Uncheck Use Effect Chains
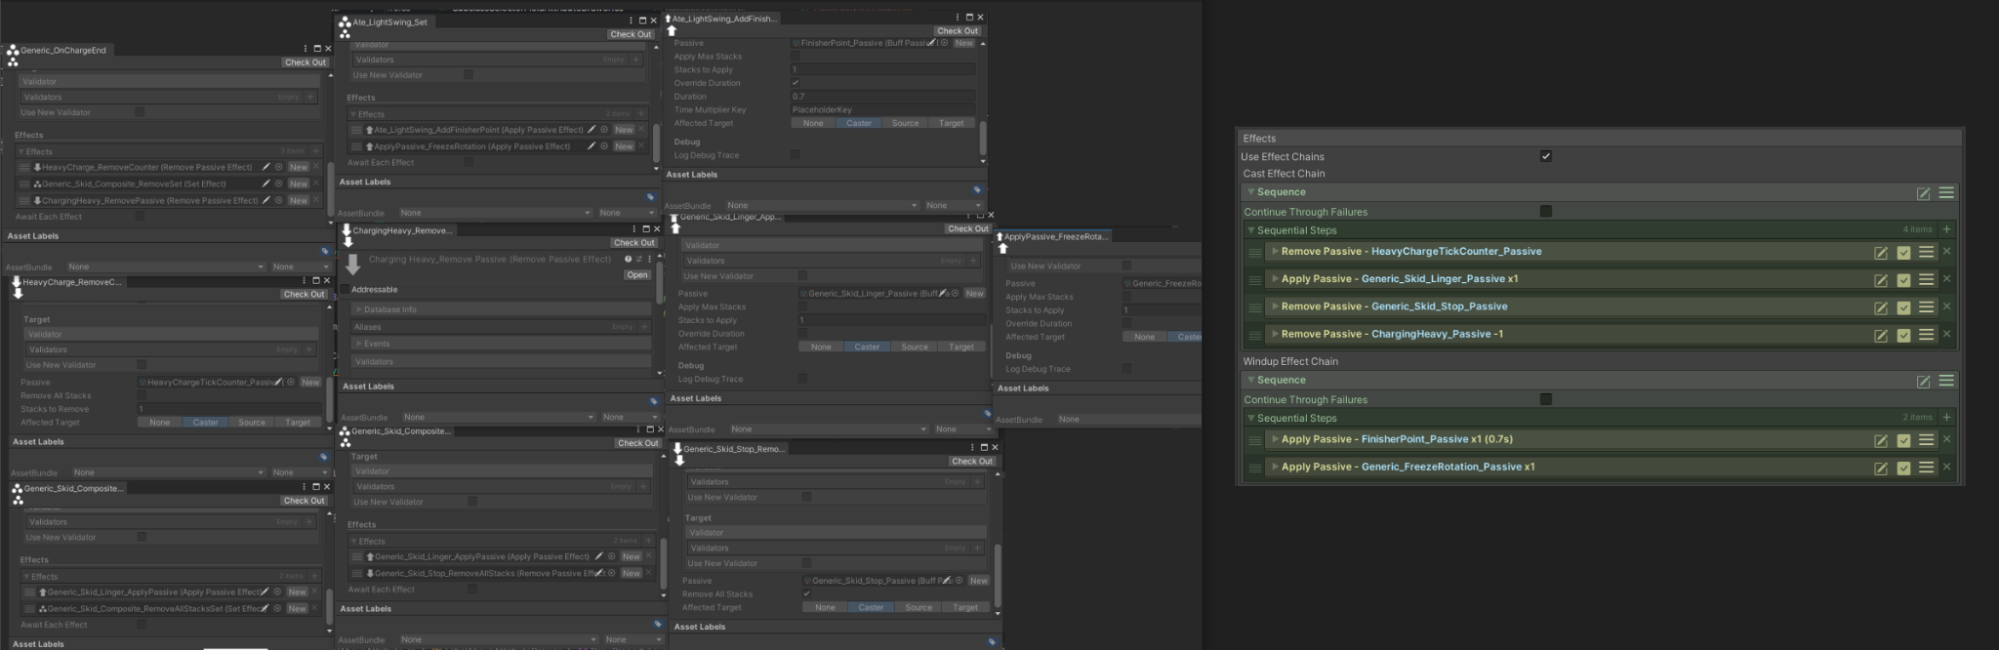Viewport: 1999px width, 651px height. (x=1546, y=157)
